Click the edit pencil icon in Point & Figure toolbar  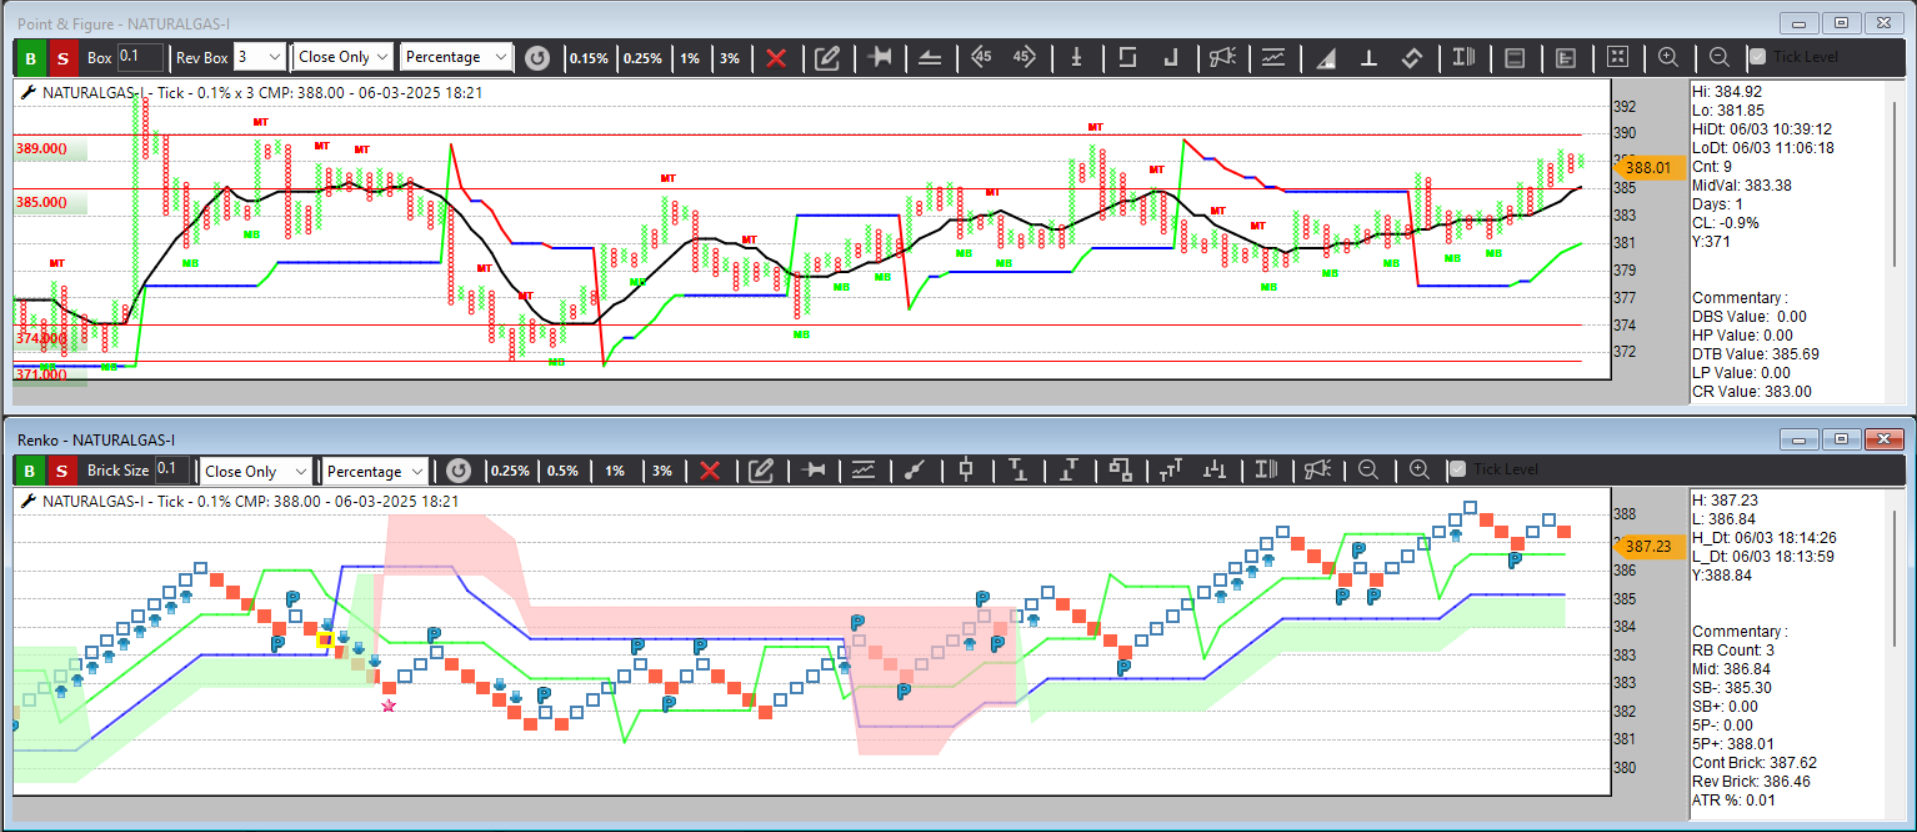pyautogui.click(x=827, y=58)
